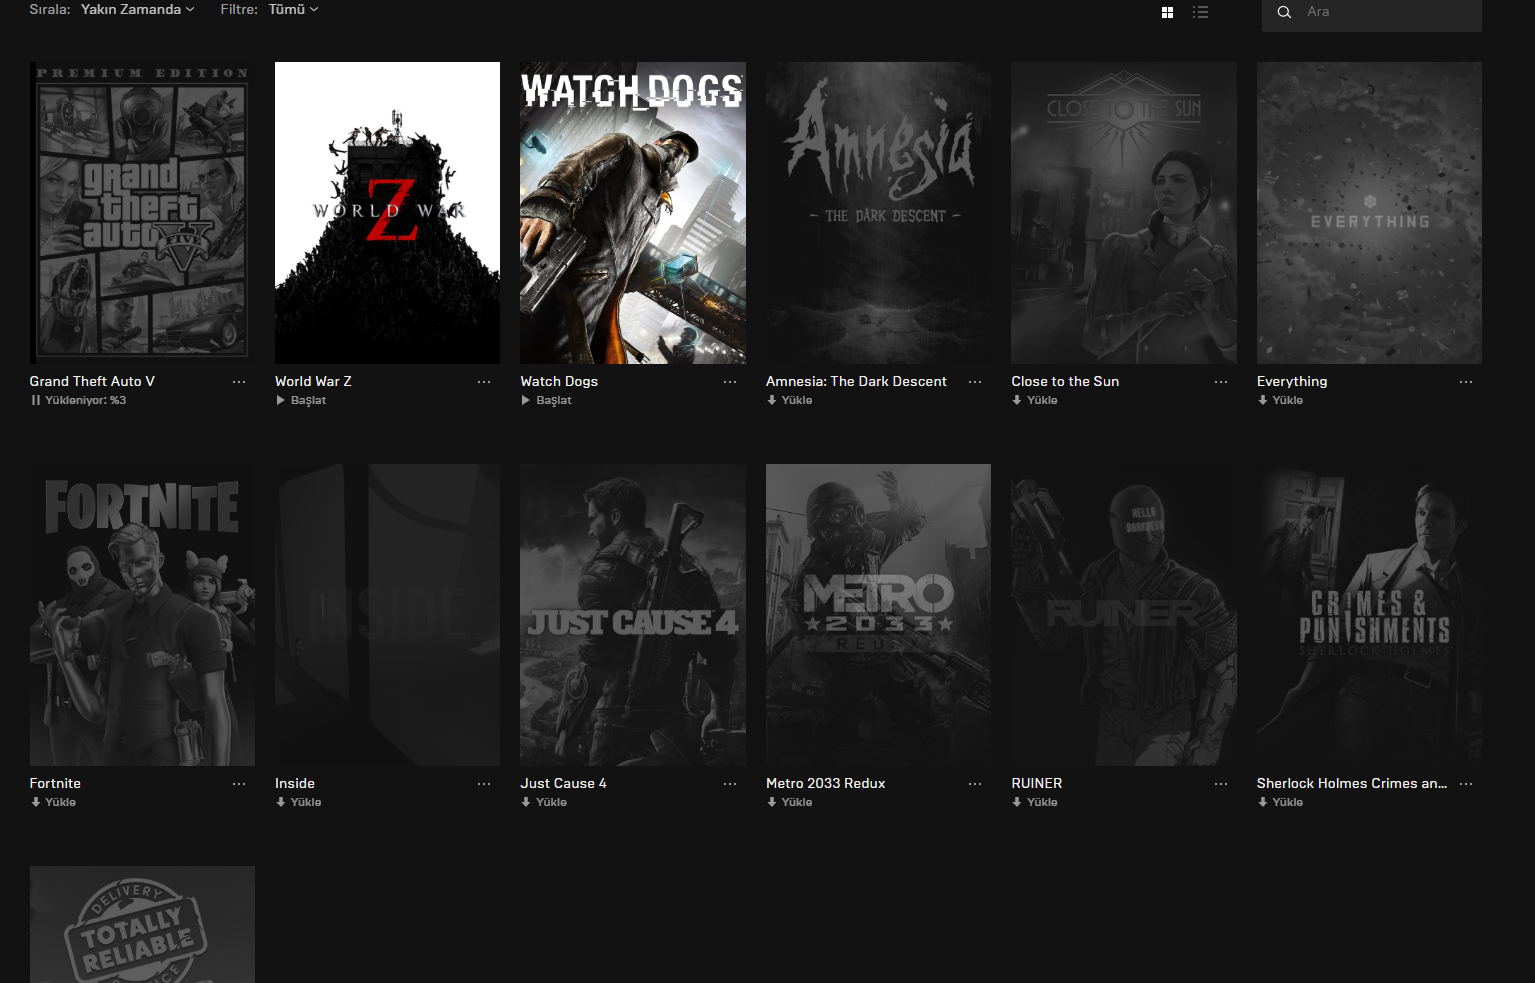Click download icon for Close to the Sun

[1017, 400]
